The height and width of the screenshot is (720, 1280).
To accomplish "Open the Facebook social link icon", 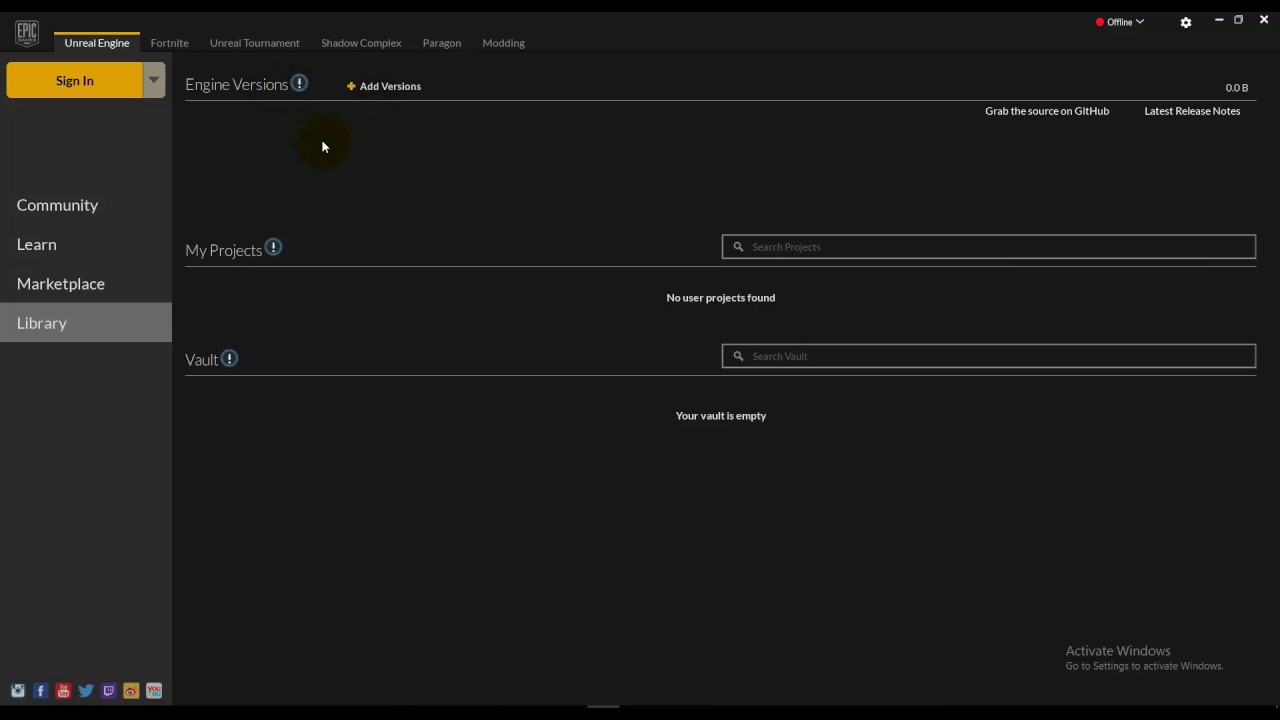I will [41, 691].
